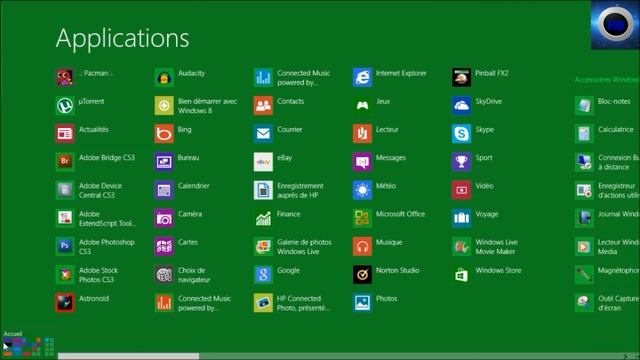The image size is (640, 360).
Task: Open the Astronoid game icon
Action: [x=65, y=302]
